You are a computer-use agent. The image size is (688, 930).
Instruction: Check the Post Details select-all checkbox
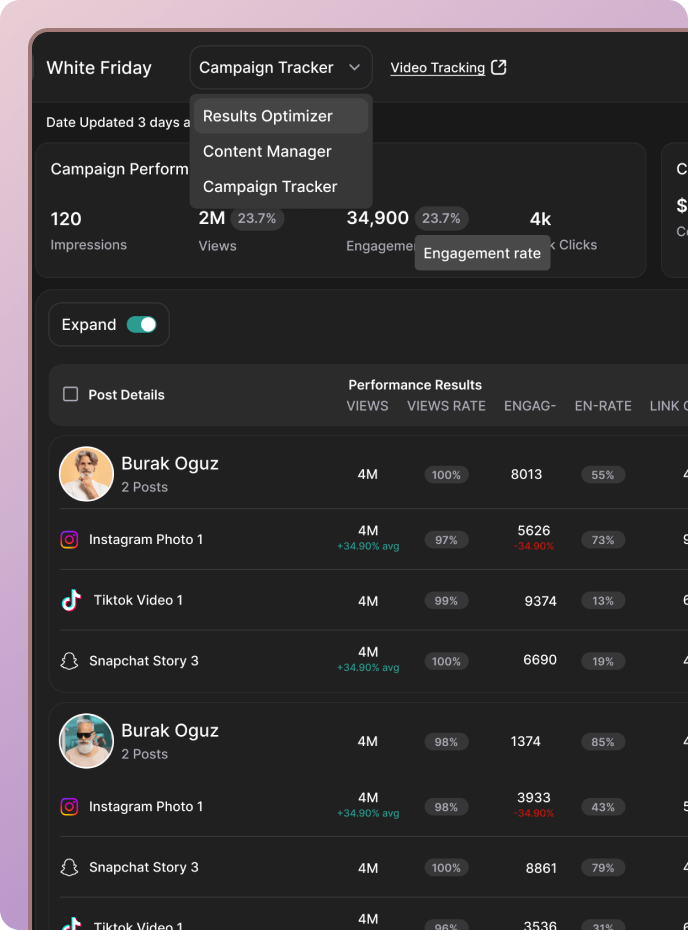(x=71, y=394)
